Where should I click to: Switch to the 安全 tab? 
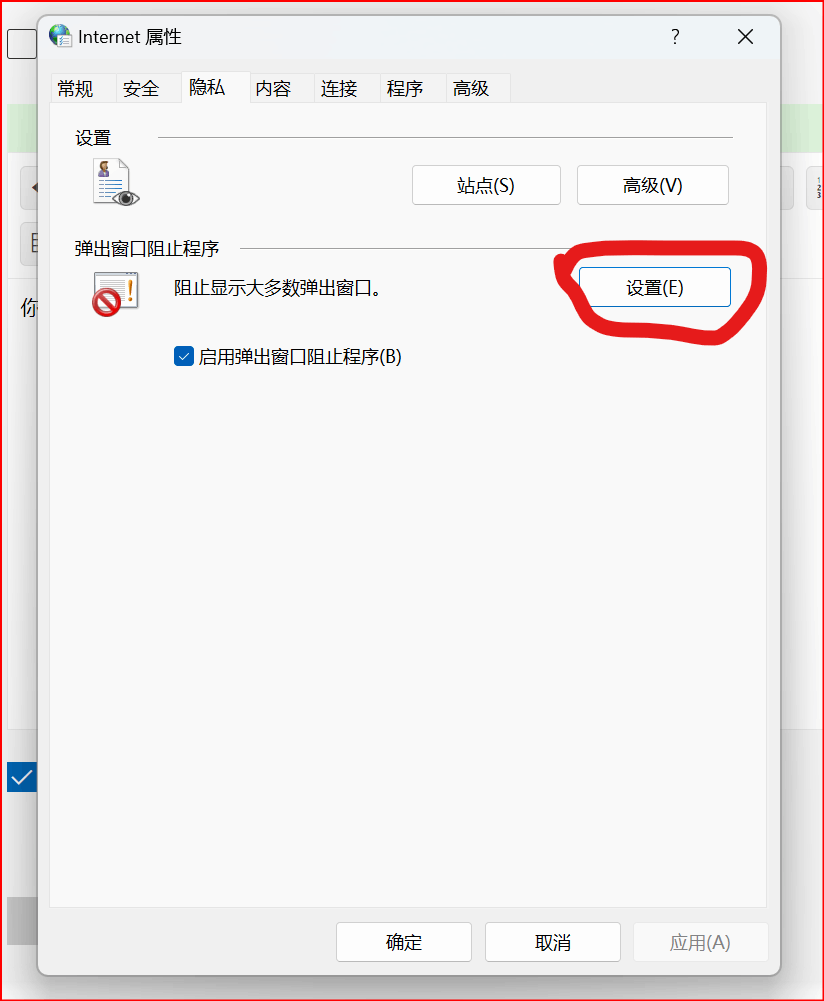[x=141, y=89]
